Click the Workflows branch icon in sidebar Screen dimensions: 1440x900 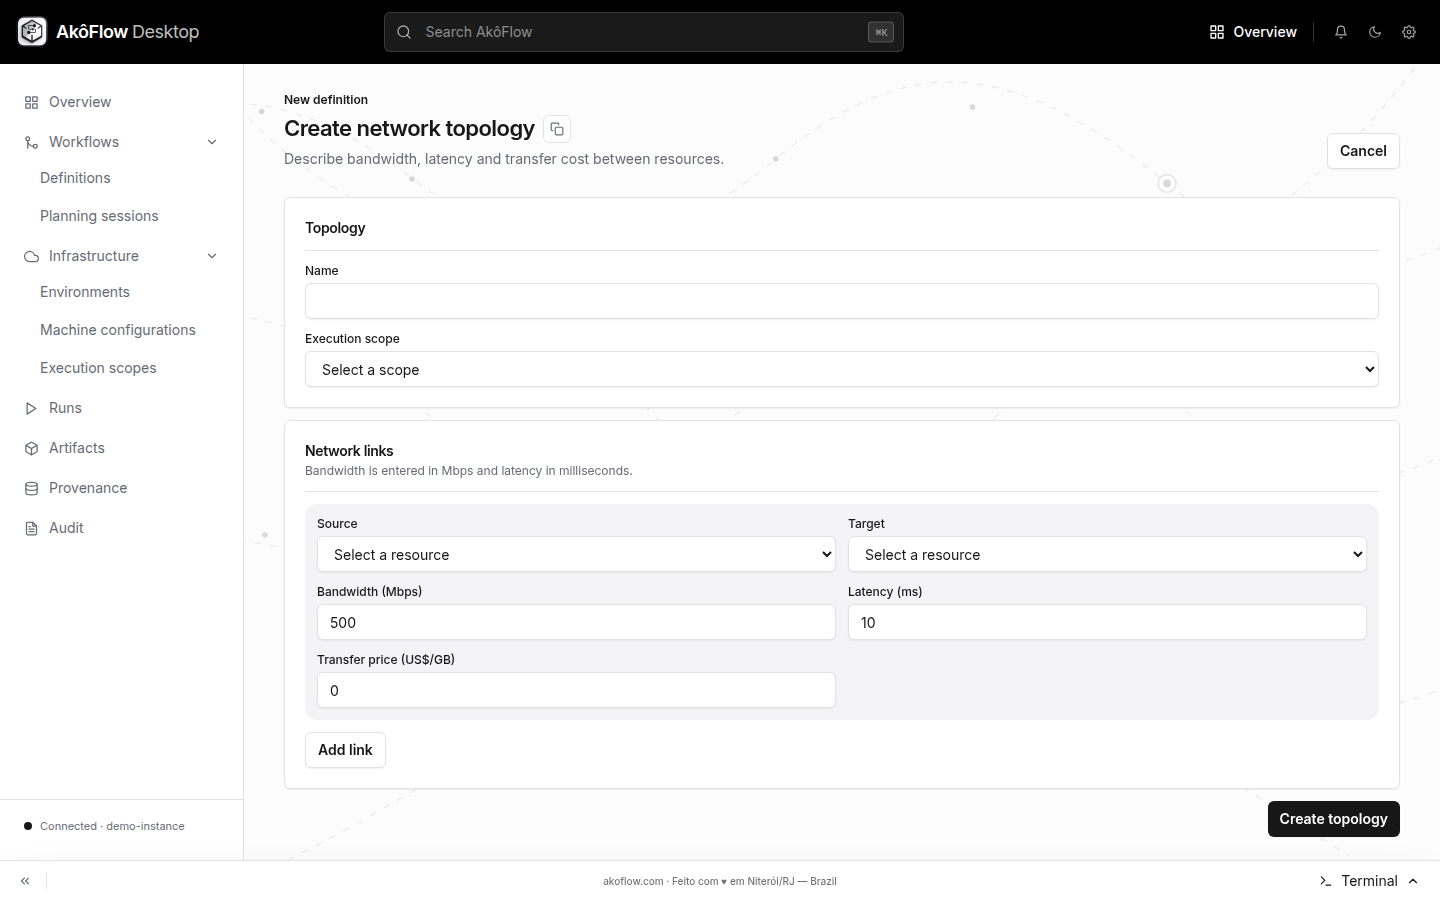pos(31,142)
